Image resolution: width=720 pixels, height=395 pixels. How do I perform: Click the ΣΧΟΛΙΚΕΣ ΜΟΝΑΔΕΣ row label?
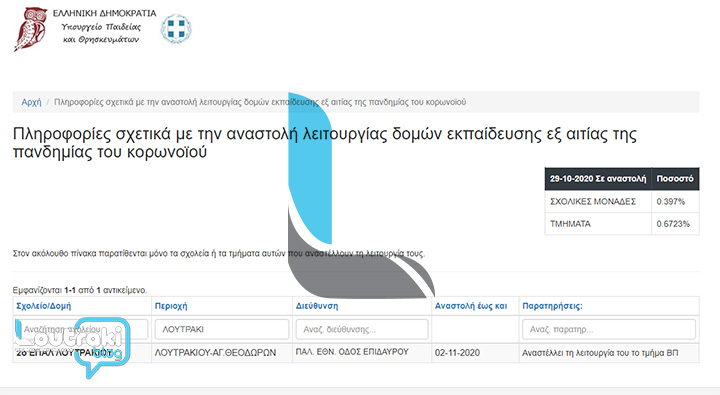pyautogui.click(x=593, y=201)
